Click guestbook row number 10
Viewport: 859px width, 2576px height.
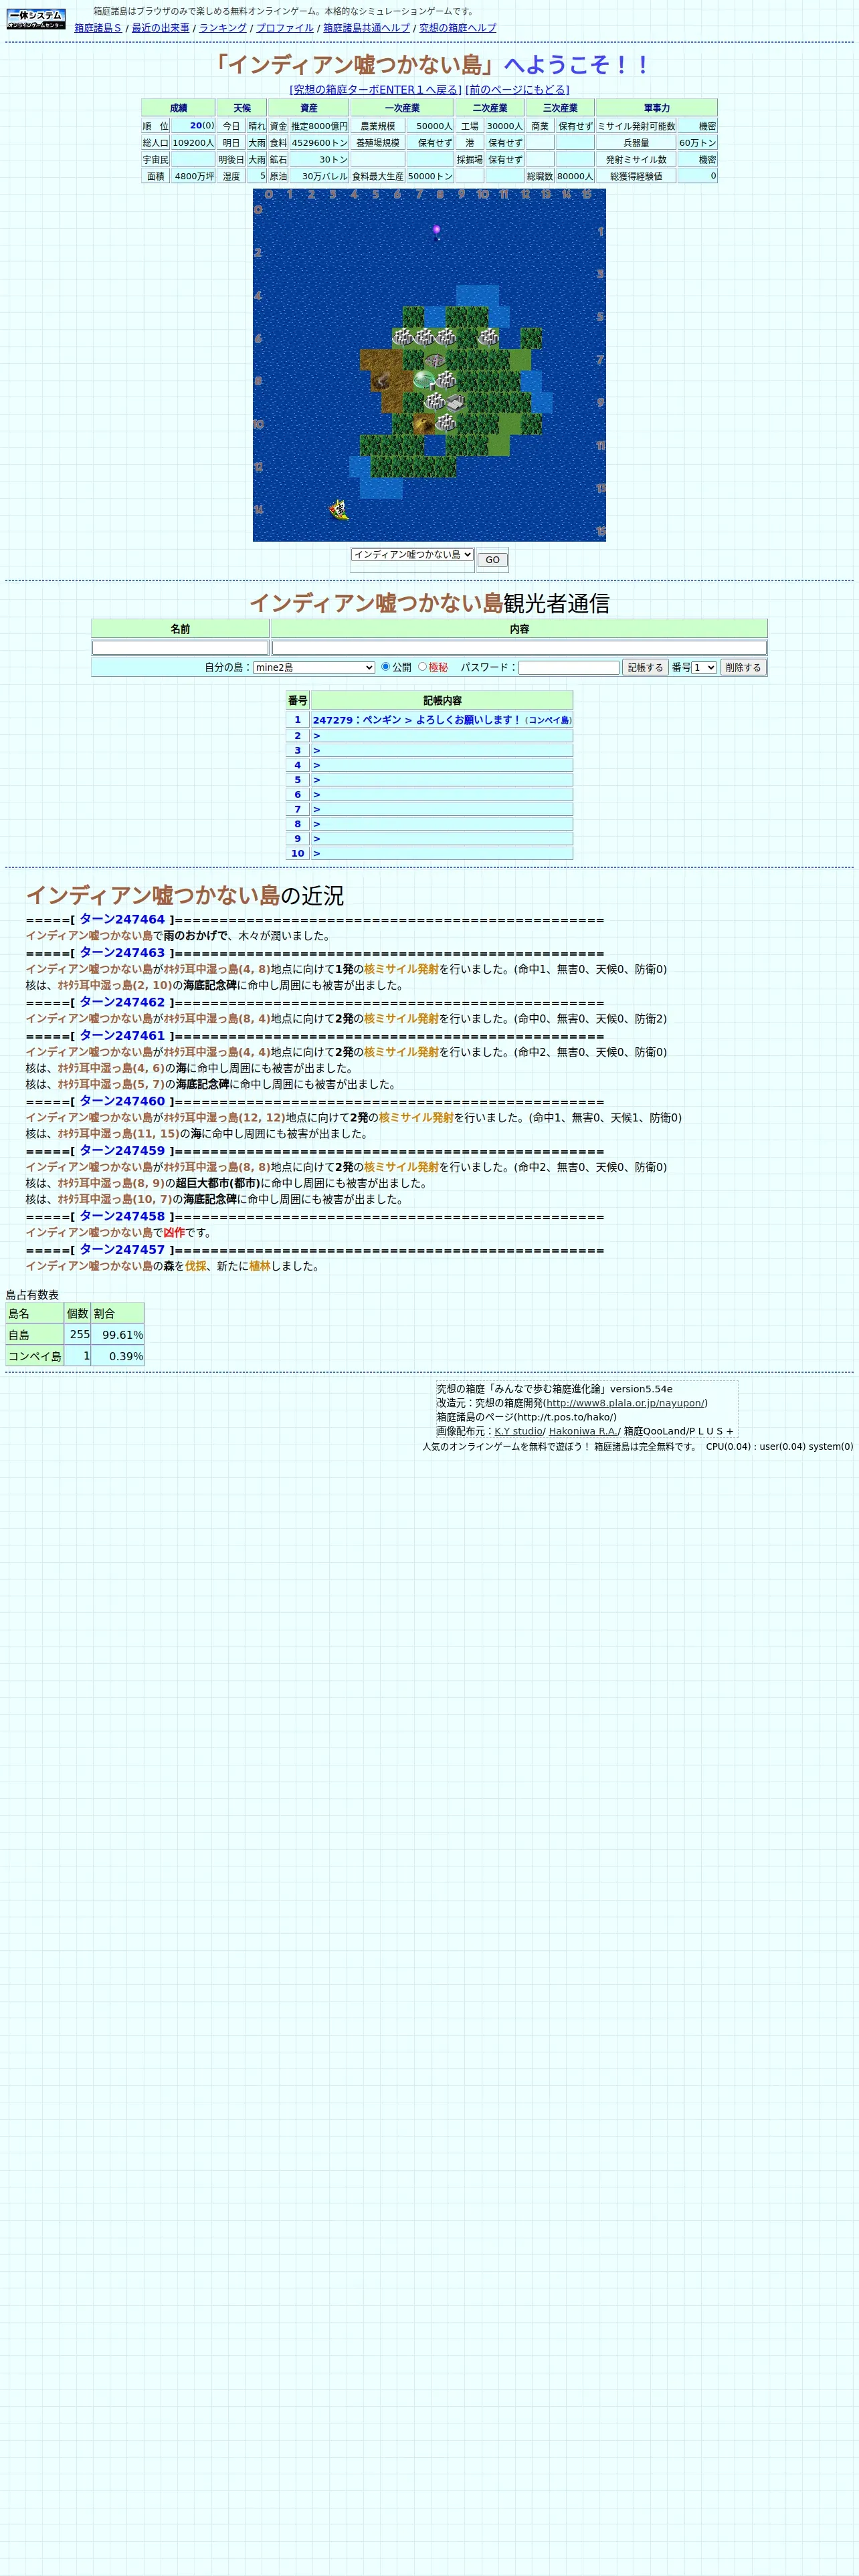(297, 854)
